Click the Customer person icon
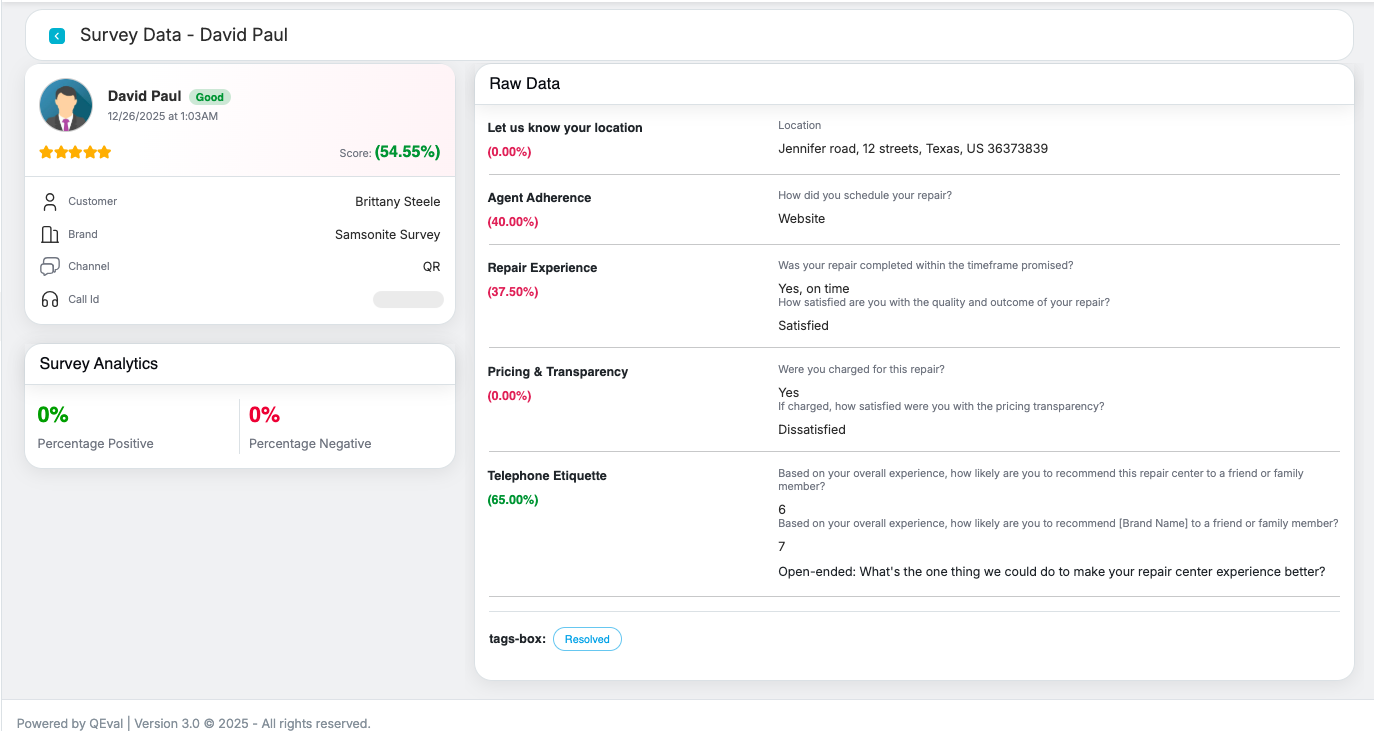Screen dimensions: 1374x731 tap(50, 202)
